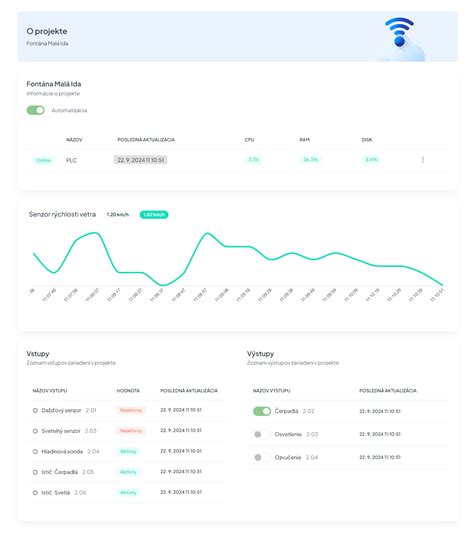Enable the Ozvučenie output switch
474x539 pixels.
click(x=262, y=458)
